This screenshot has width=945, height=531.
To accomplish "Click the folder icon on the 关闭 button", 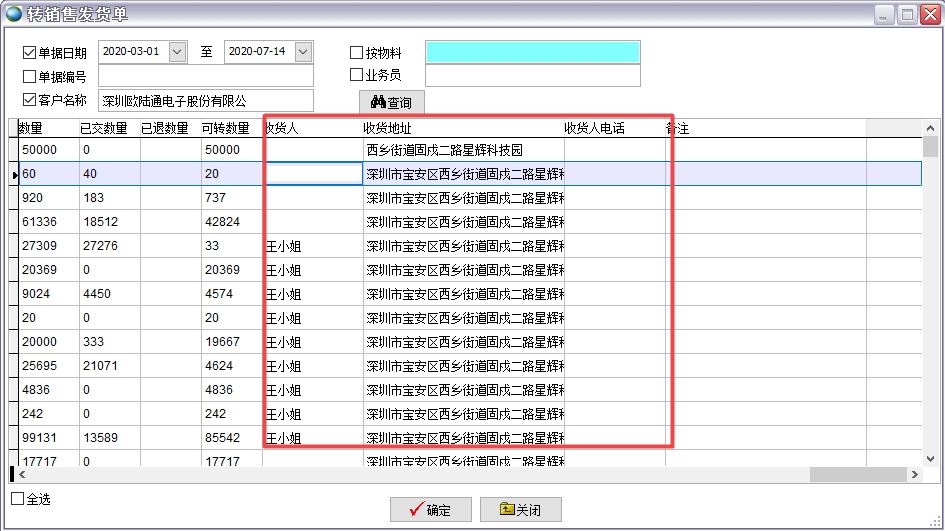I will 507,510.
